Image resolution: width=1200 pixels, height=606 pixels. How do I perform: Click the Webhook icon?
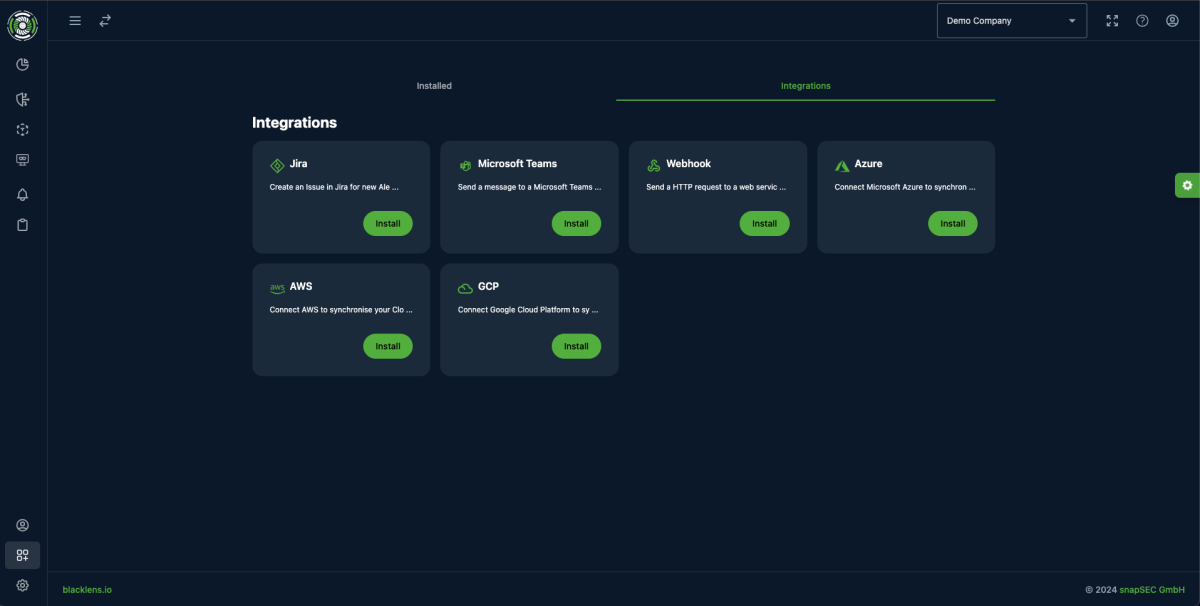coord(653,165)
